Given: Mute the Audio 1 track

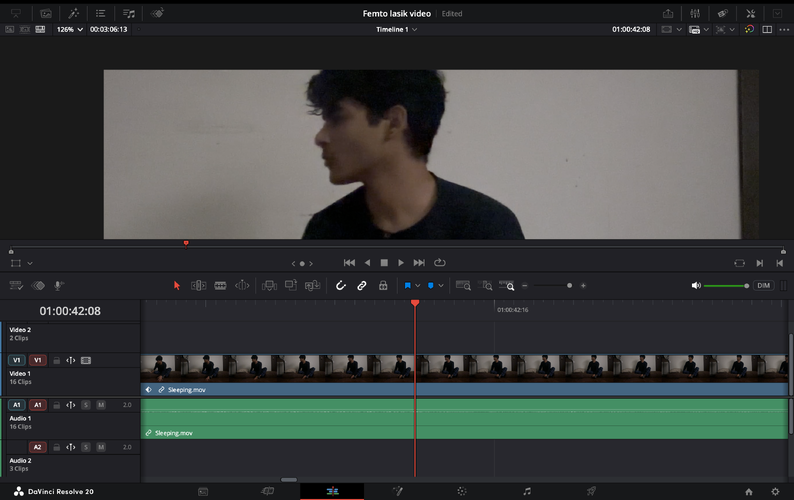Looking at the screenshot, I should click(x=101, y=405).
